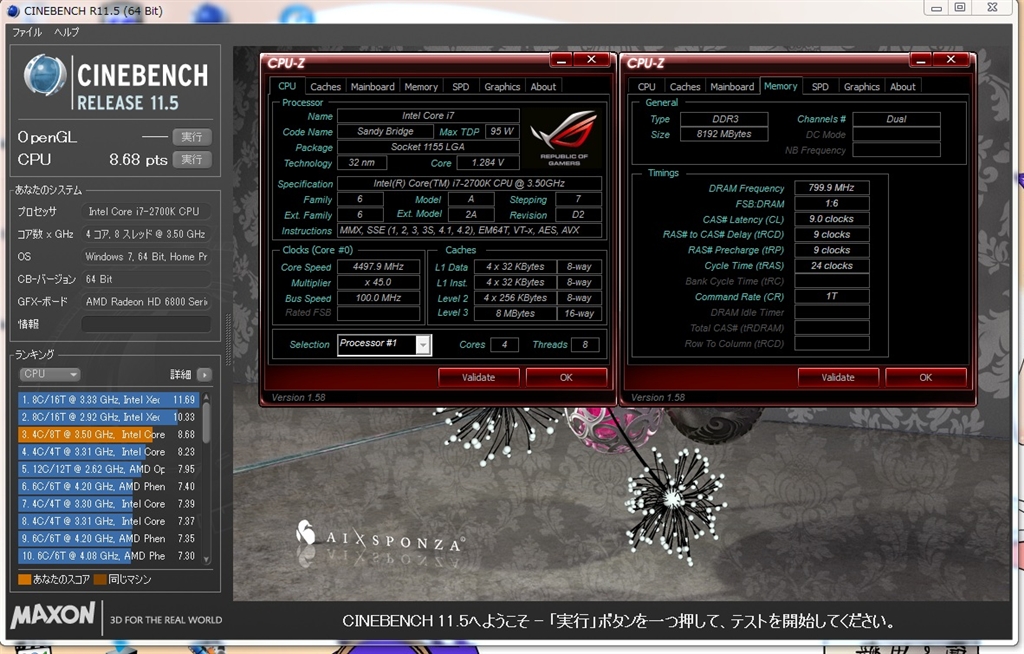Click the Republic of Gamers logo

point(564,138)
